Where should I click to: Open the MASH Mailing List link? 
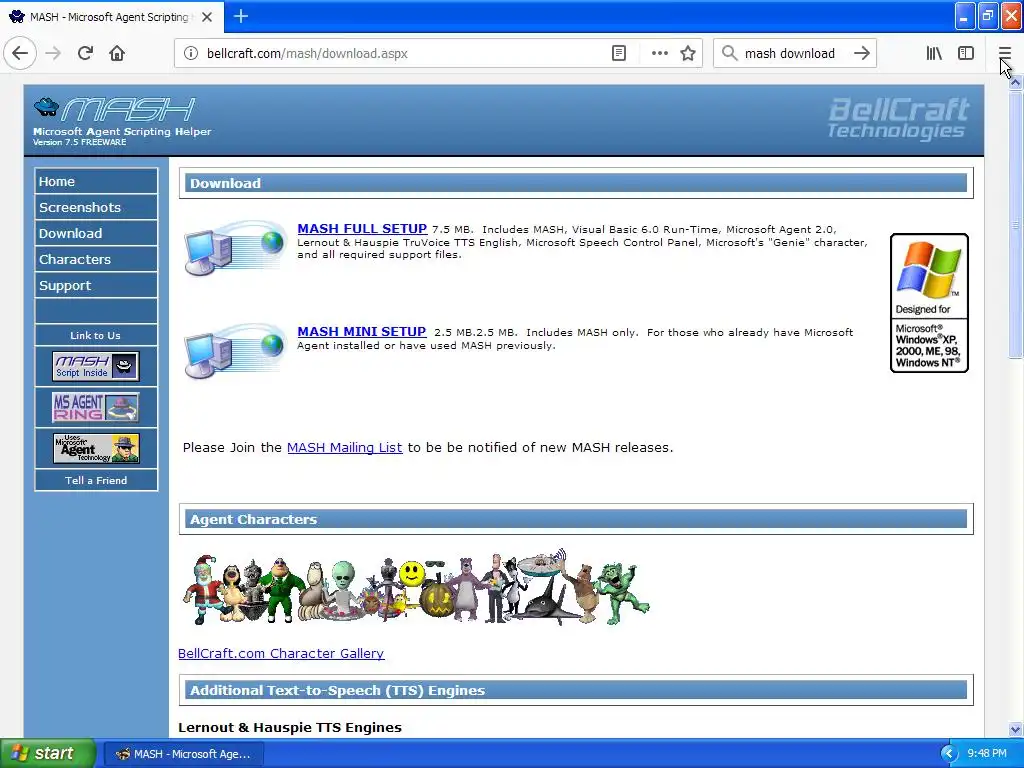344,447
